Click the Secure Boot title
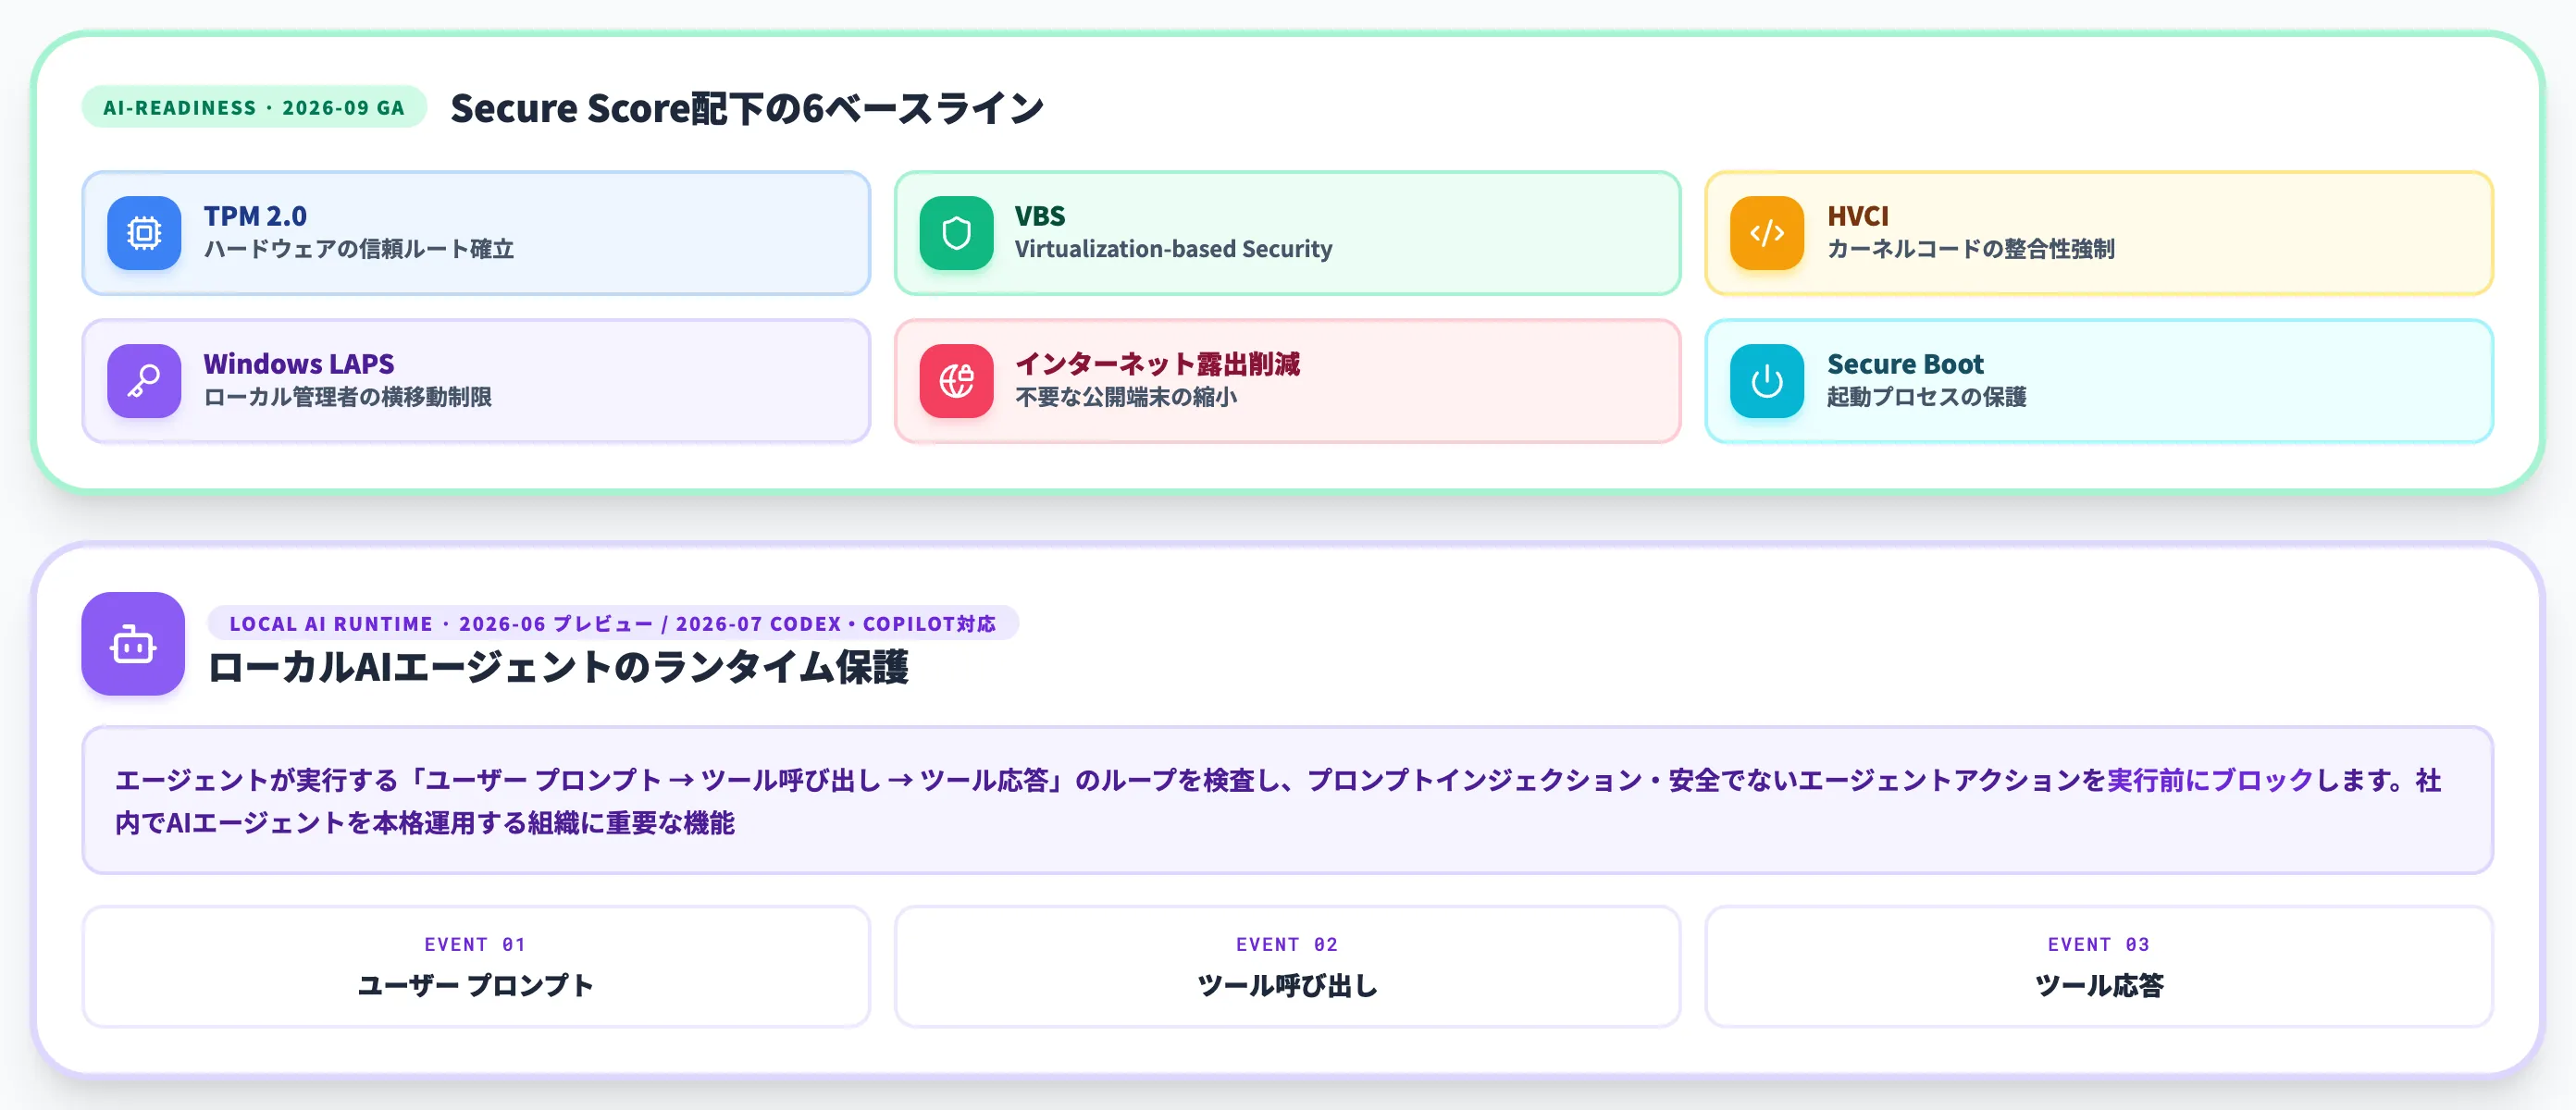Image resolution: width=2576 pixels, height=1110 pixels. [1905, 364]
